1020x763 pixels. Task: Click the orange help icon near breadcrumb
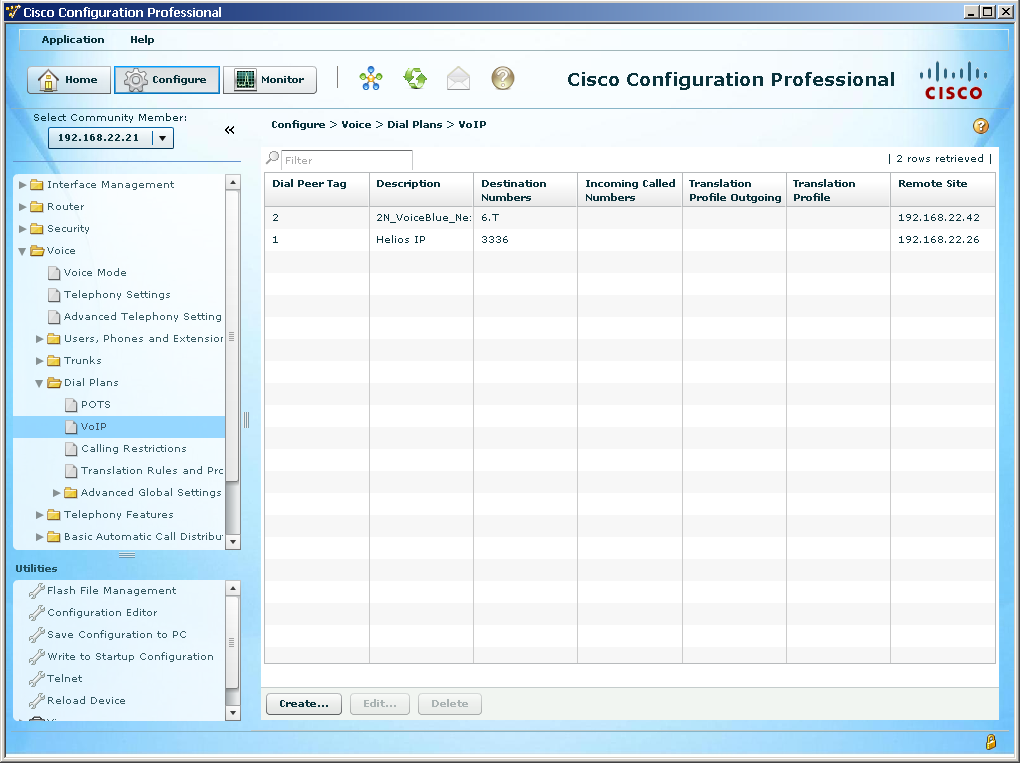[x=980, y=126]
